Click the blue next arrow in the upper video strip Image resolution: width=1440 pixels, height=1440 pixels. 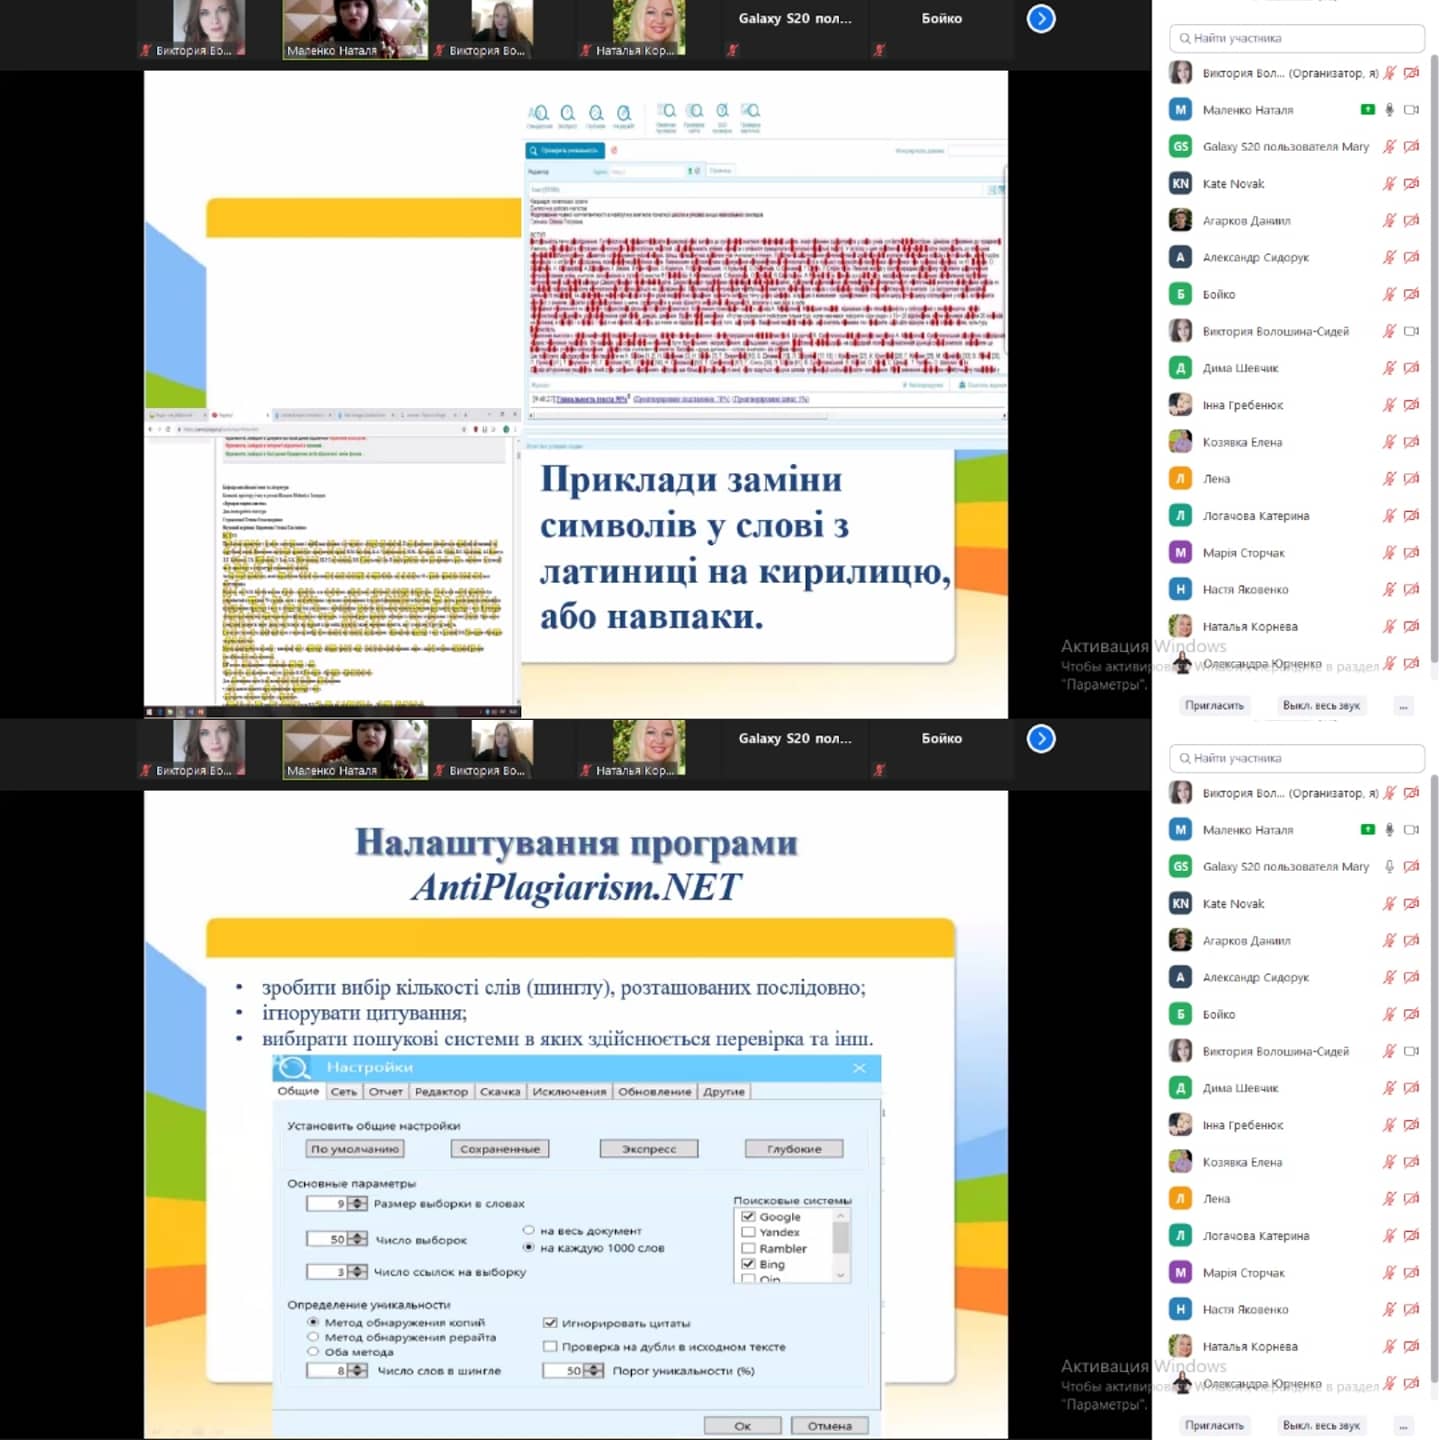coord(1041,19)
